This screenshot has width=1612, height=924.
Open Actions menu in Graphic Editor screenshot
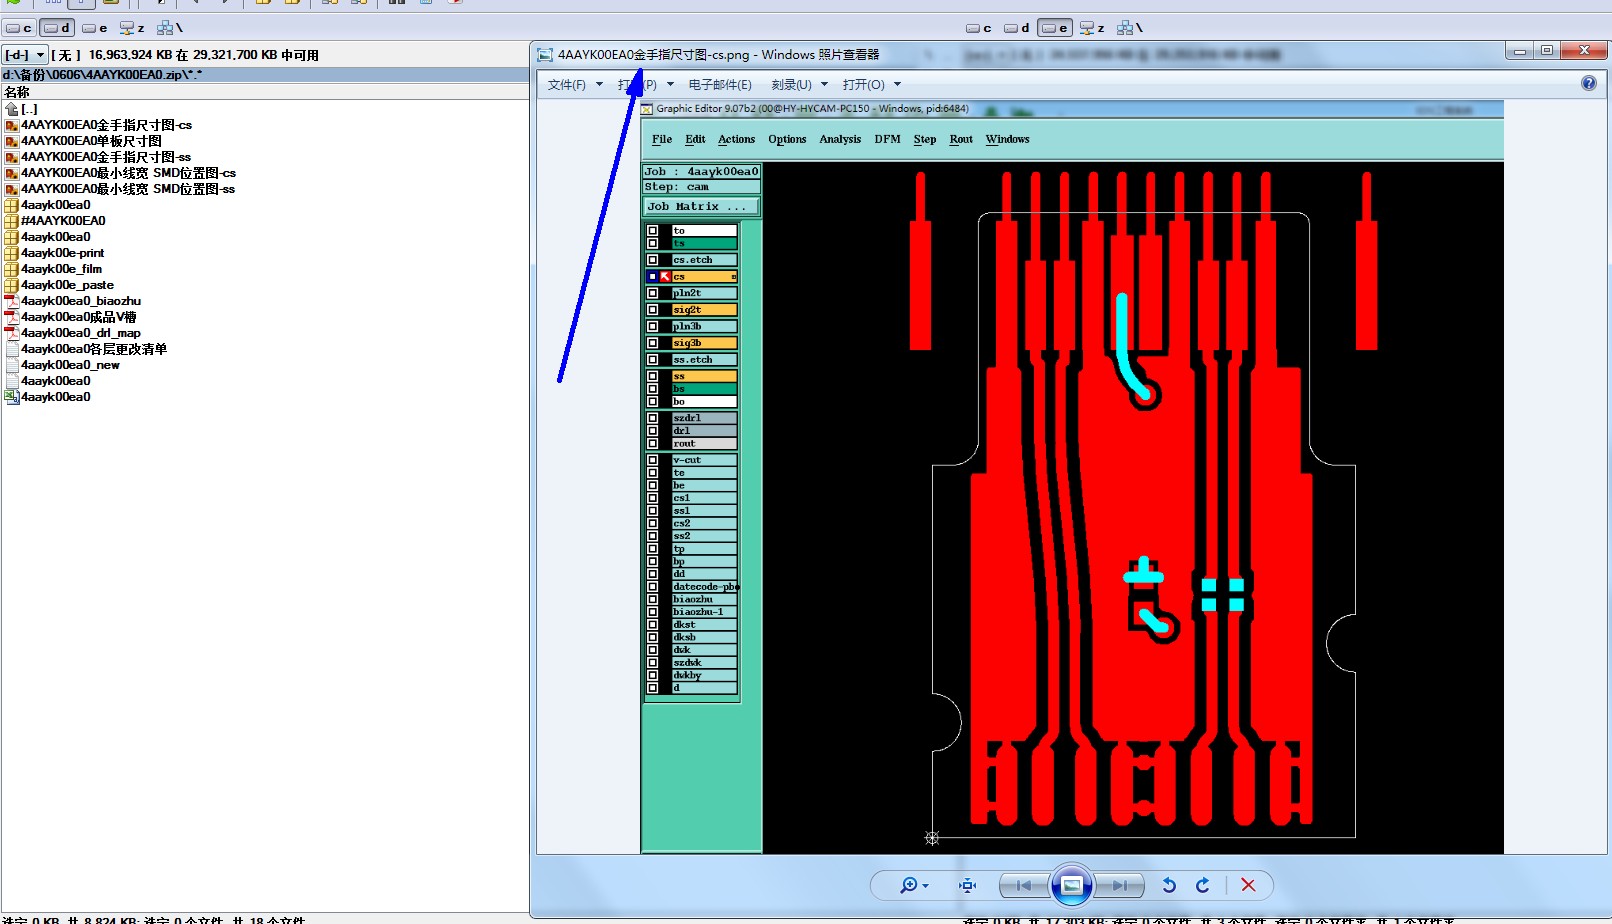[736, 139]
